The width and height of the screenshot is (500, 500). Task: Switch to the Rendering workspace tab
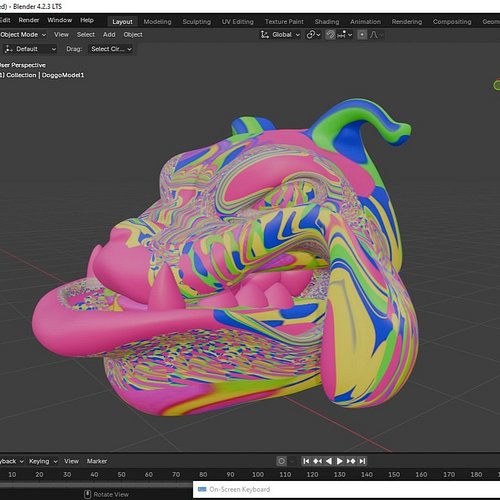click(x=407, y=22)
